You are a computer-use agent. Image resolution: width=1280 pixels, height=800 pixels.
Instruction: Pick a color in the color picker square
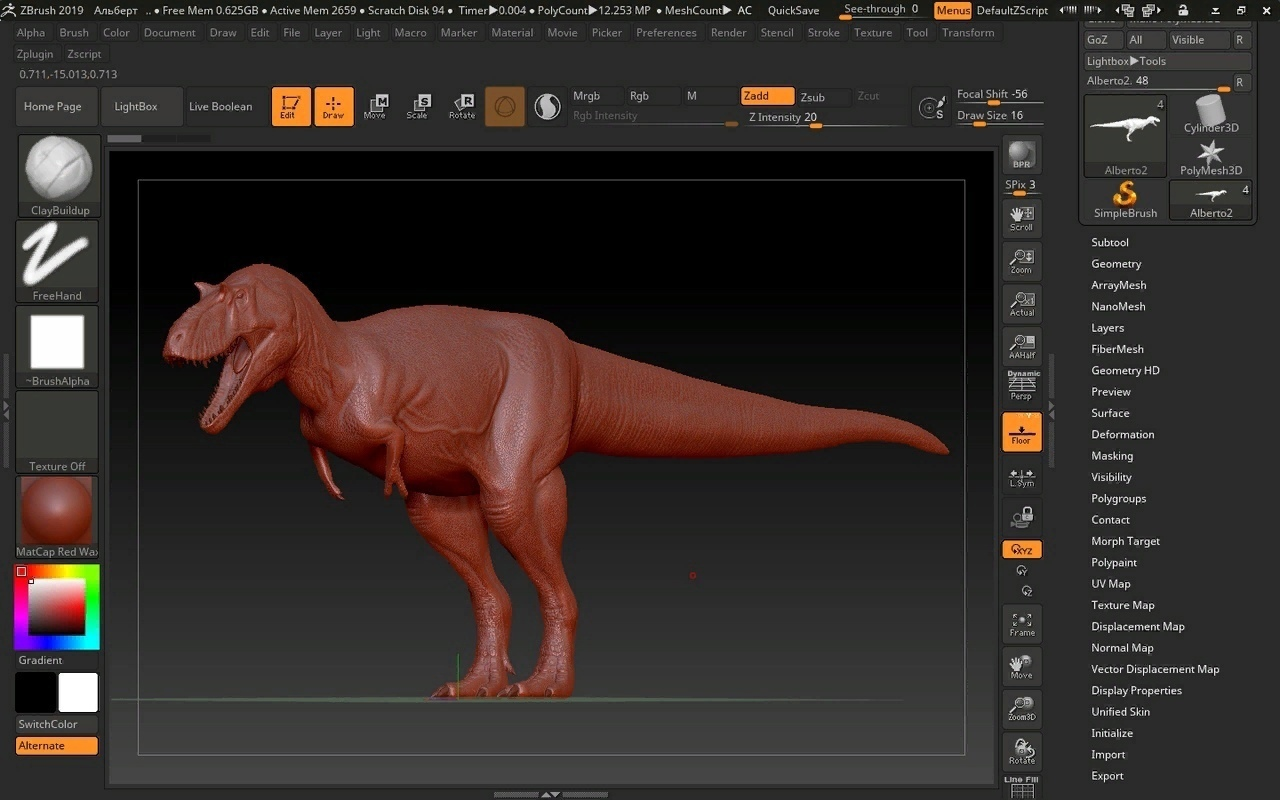(x=56, y=606)
